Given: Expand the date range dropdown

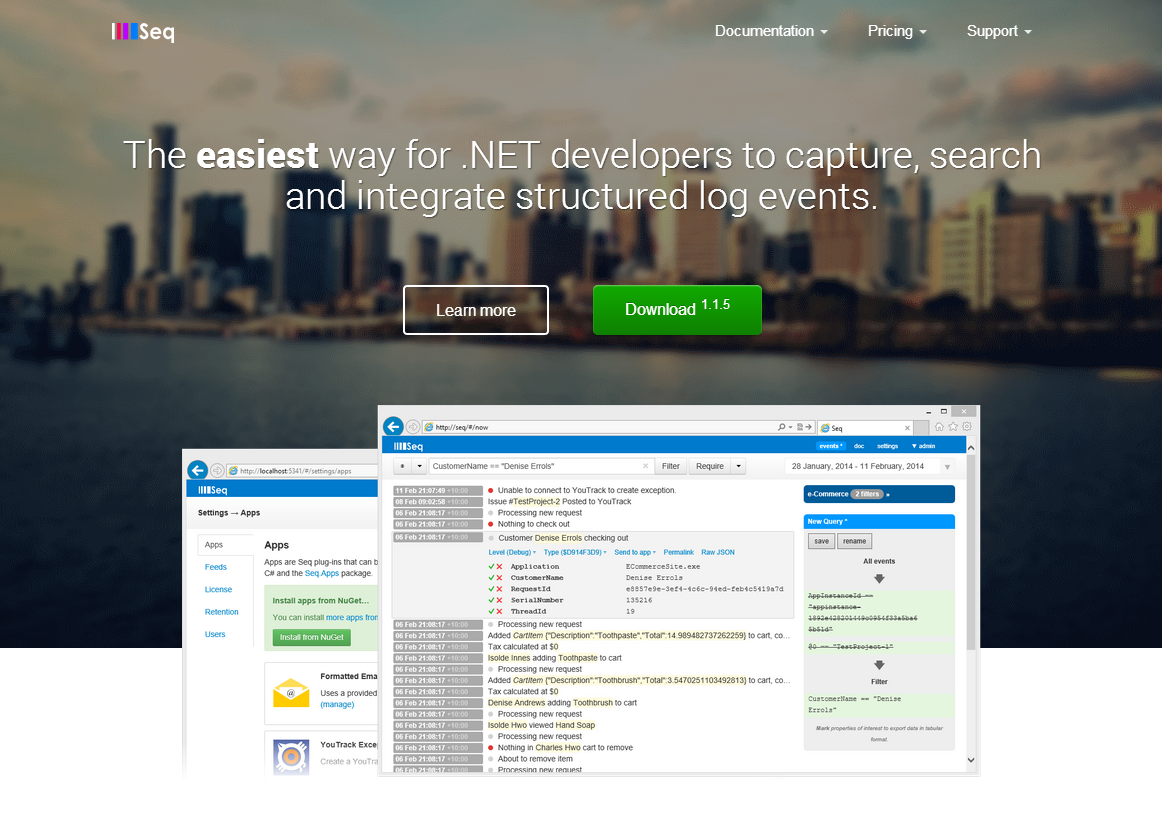Looking at the screenshot, I should (947, 467).
